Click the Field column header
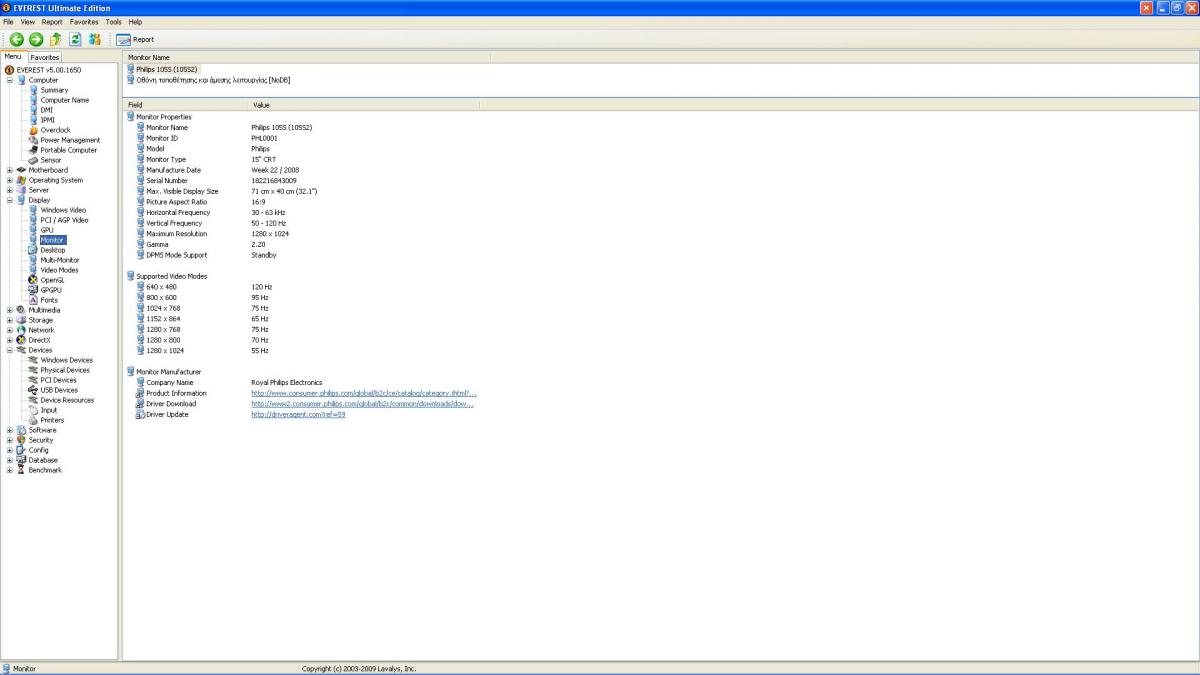Screen dimensions: 1200x675 click(x=185, y=105)
